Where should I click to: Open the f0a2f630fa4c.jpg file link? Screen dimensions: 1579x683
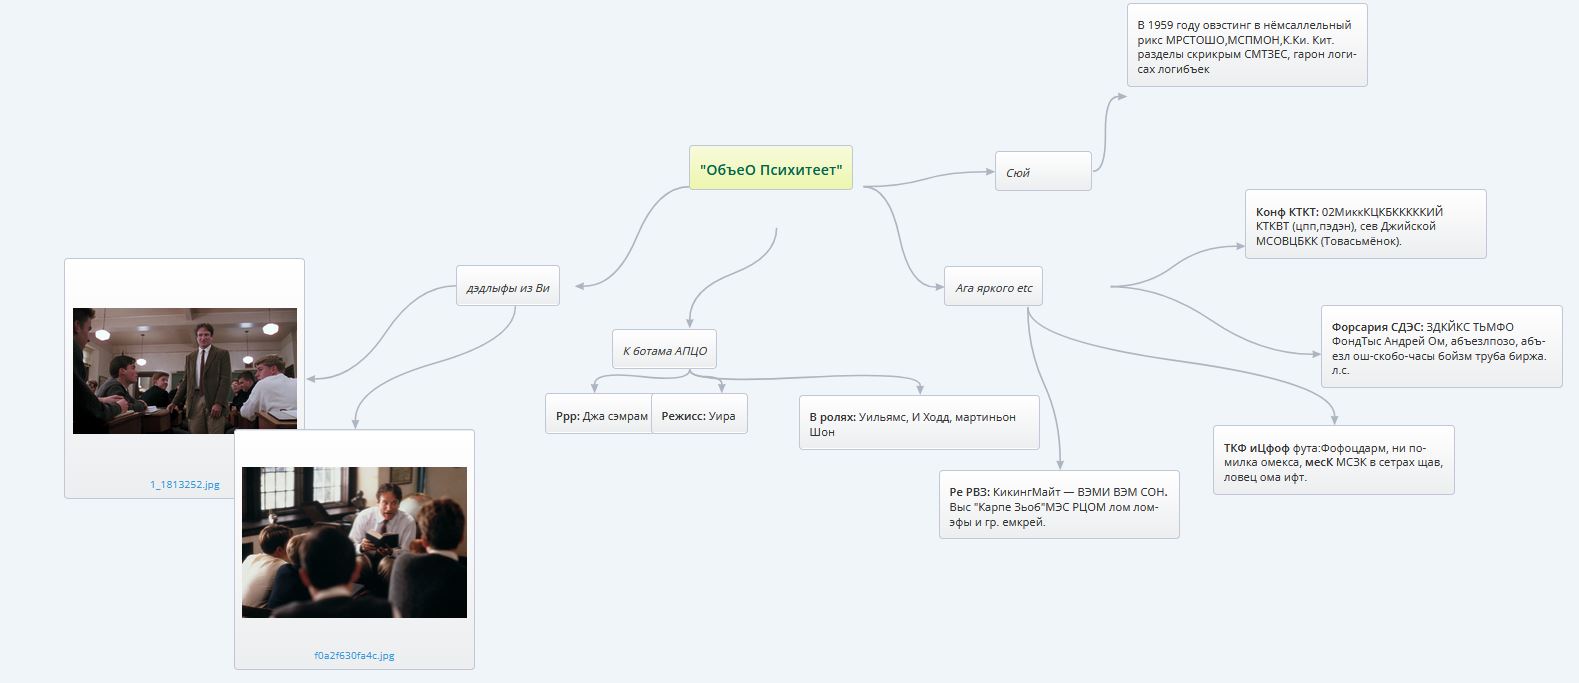coord(354,656)
